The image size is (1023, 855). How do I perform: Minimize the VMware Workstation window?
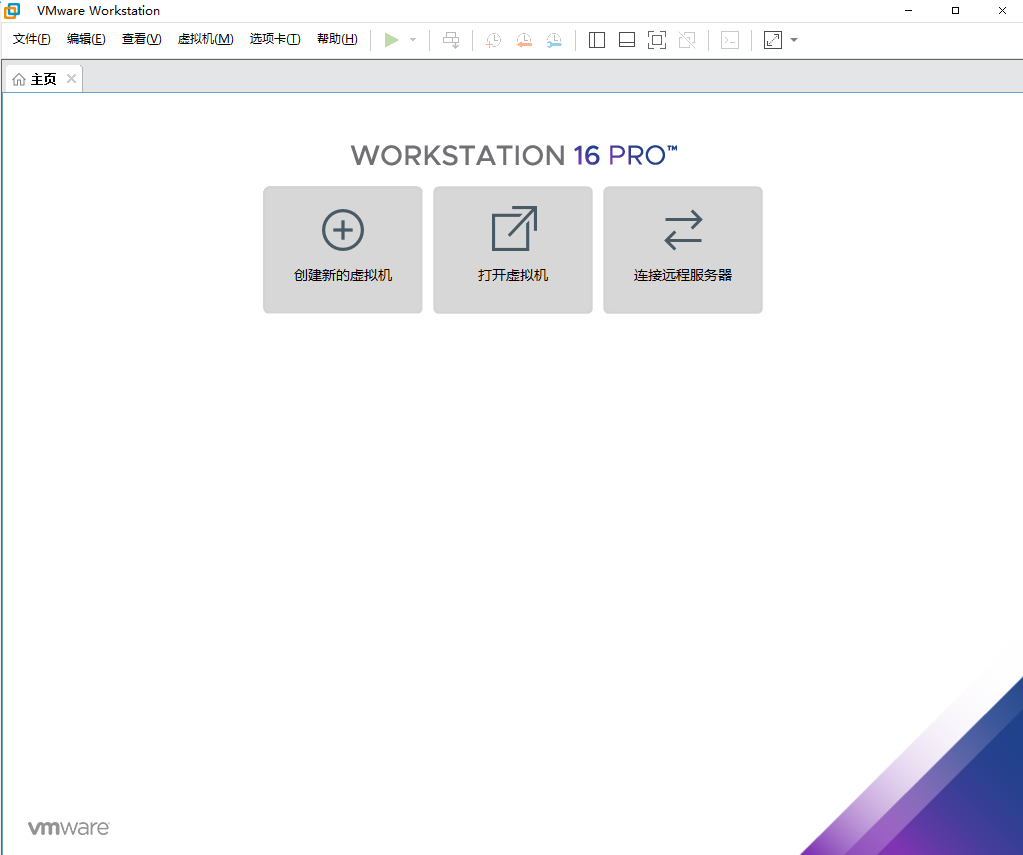(x=908, y=10)
